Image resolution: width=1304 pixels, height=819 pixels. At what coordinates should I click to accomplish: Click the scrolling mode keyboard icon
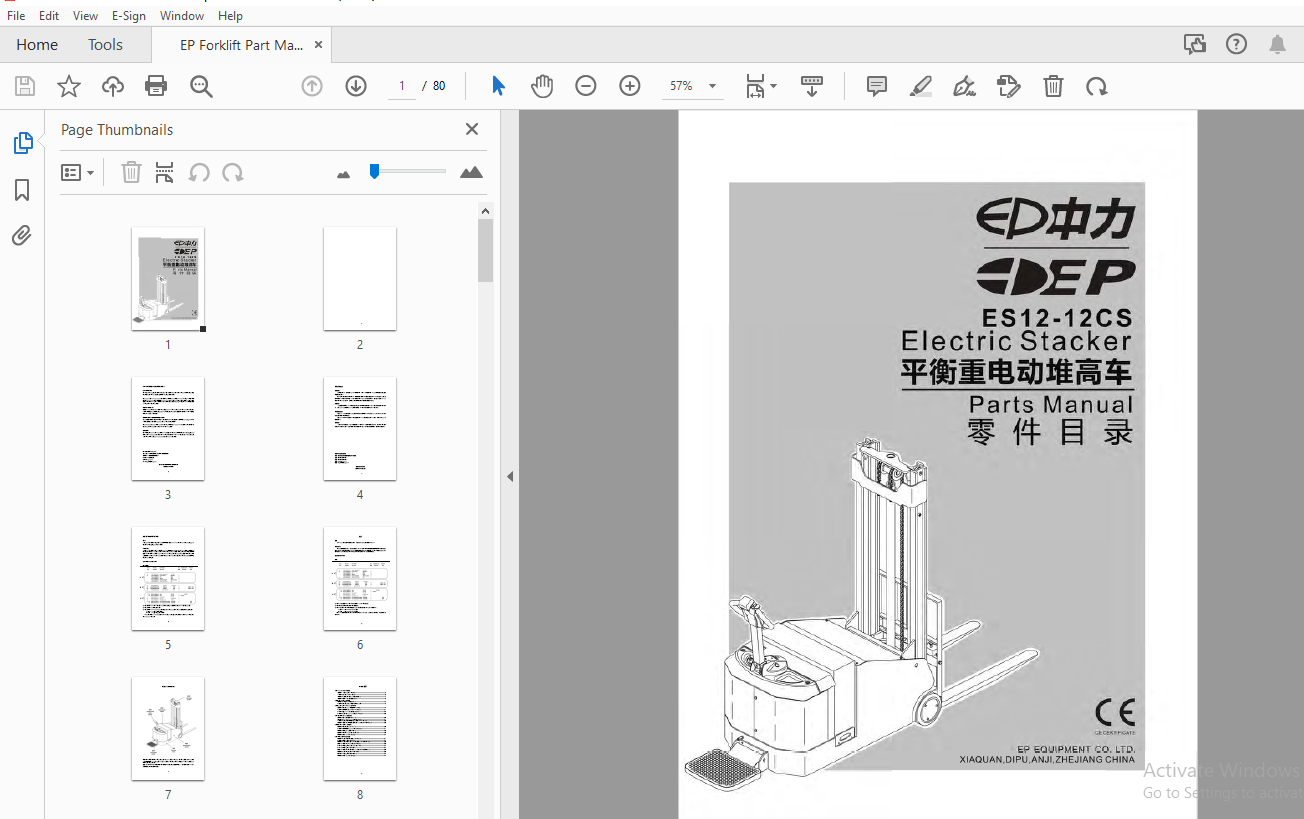pos(812,86)
